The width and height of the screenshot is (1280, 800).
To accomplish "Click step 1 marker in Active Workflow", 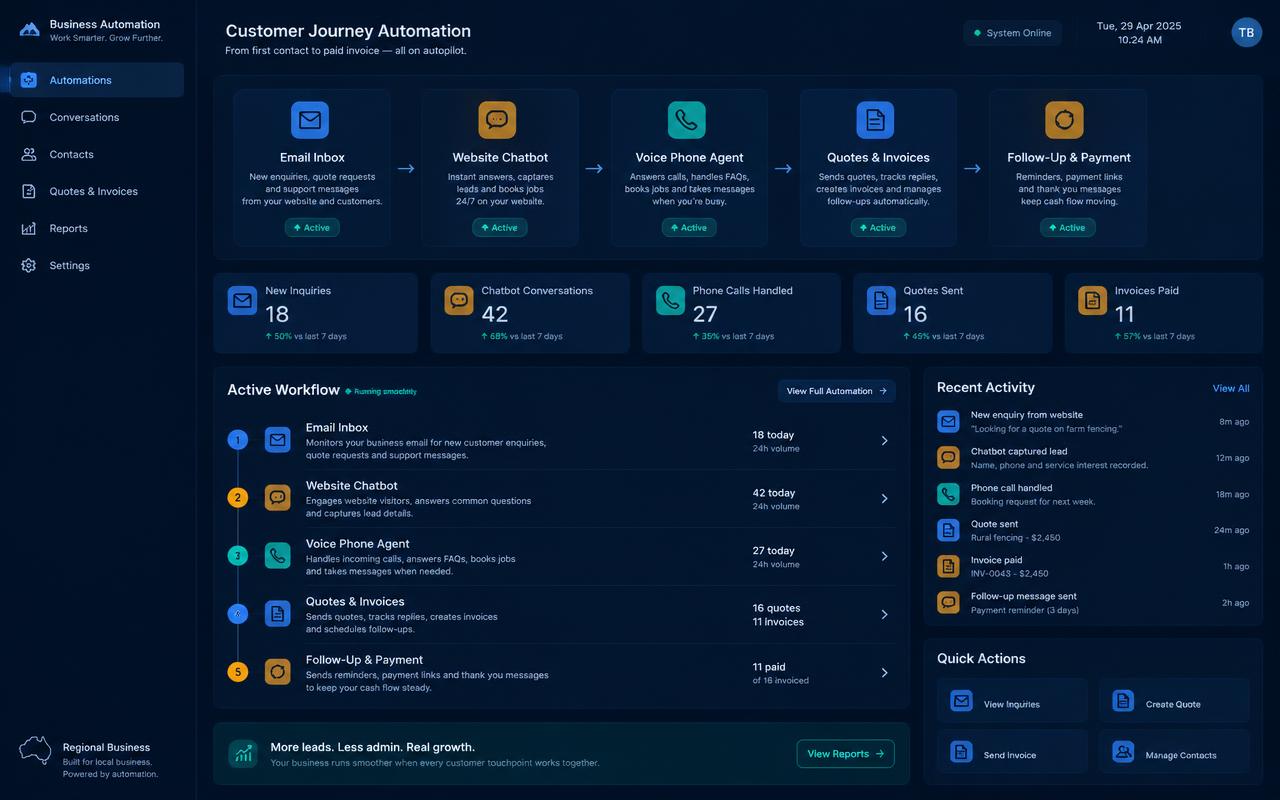I will [x=237, y=439].
